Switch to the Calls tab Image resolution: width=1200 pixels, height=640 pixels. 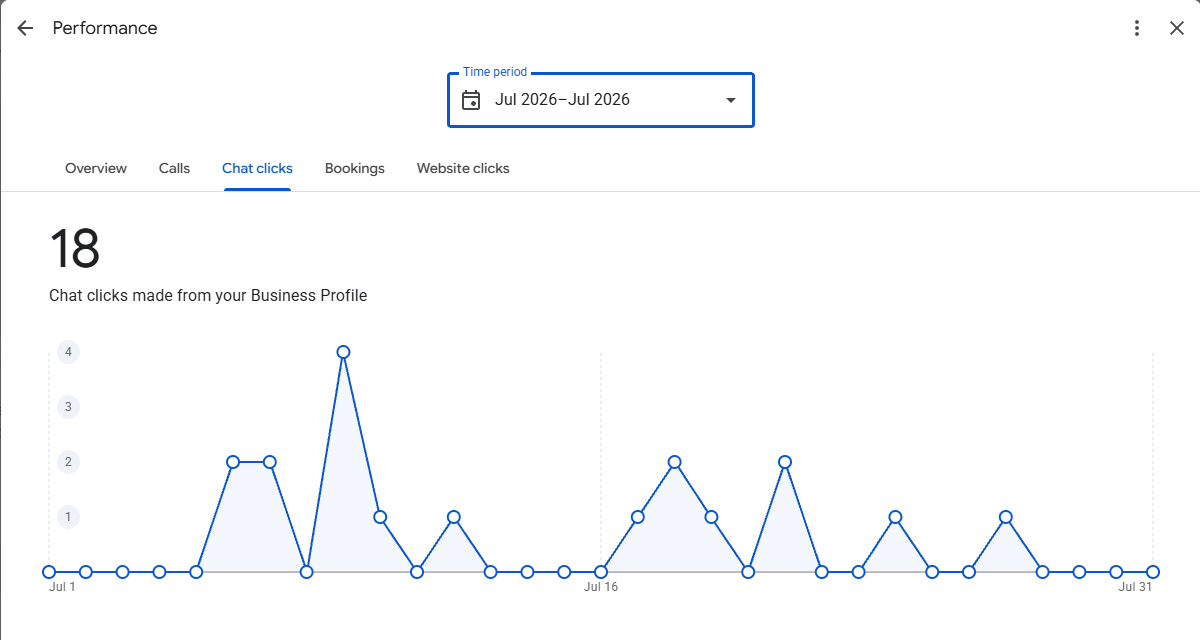click(174, 168)
